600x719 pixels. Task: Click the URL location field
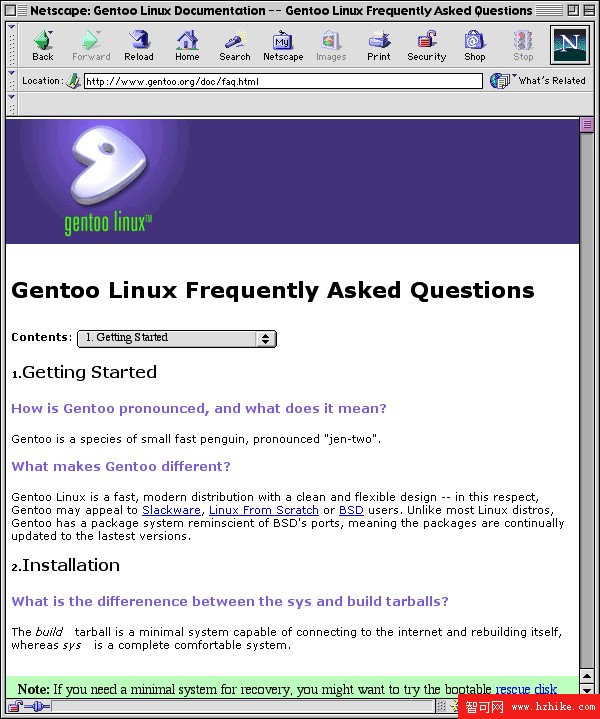point(283,81)
